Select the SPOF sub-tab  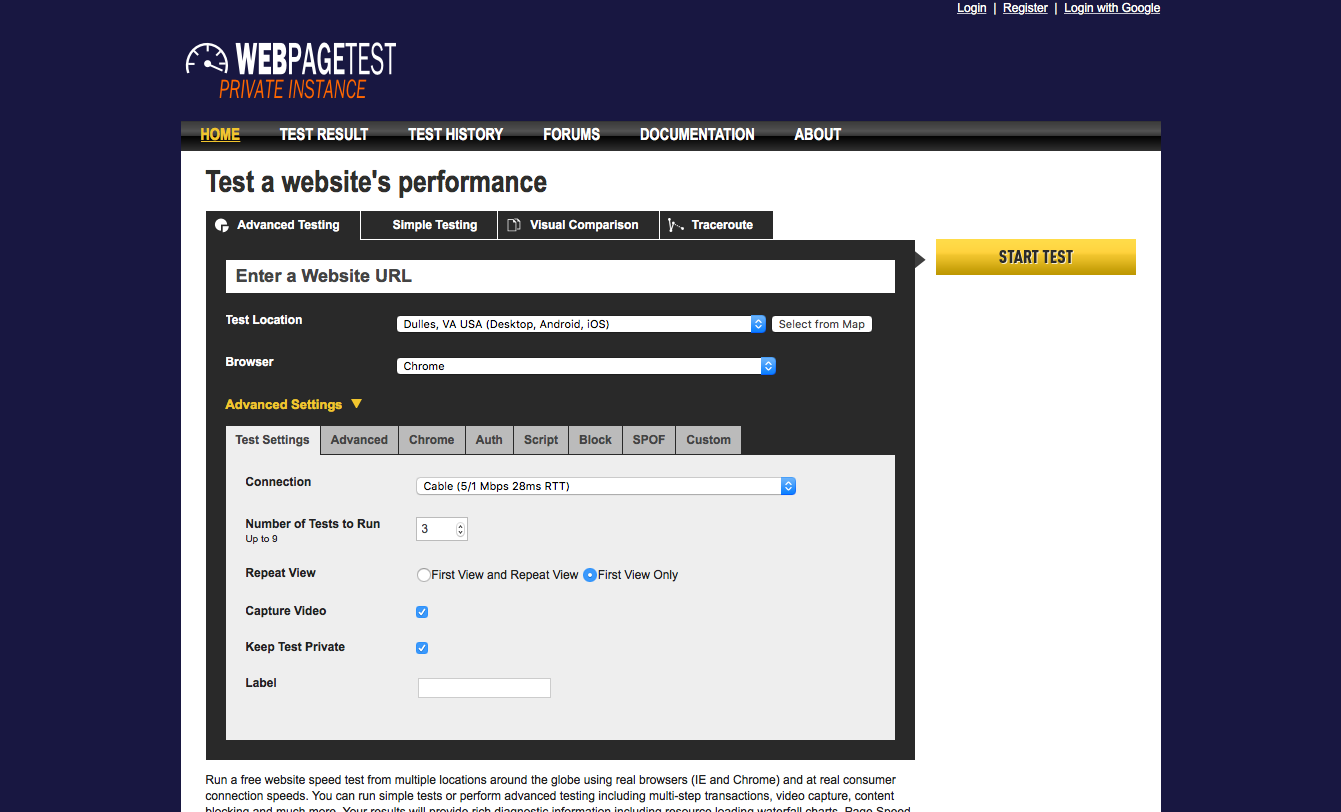click(649, 440)
